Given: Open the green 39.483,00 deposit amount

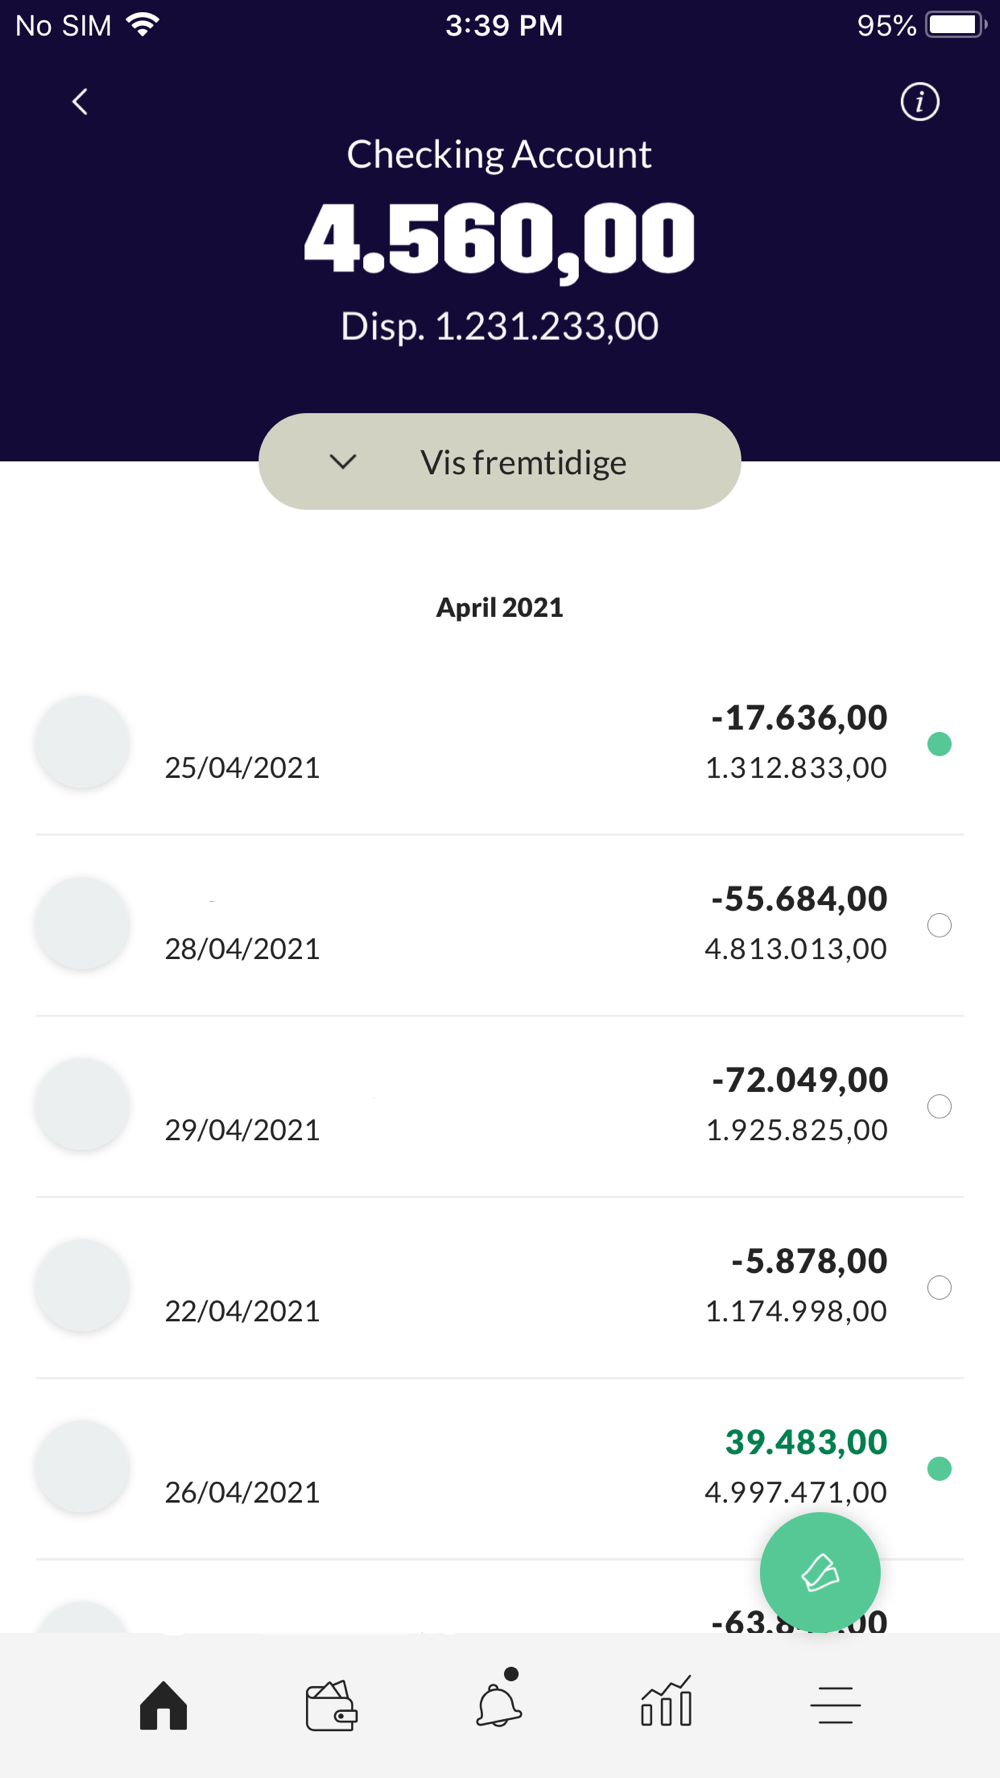Looking at the screenshot, I should point(806,1442).
